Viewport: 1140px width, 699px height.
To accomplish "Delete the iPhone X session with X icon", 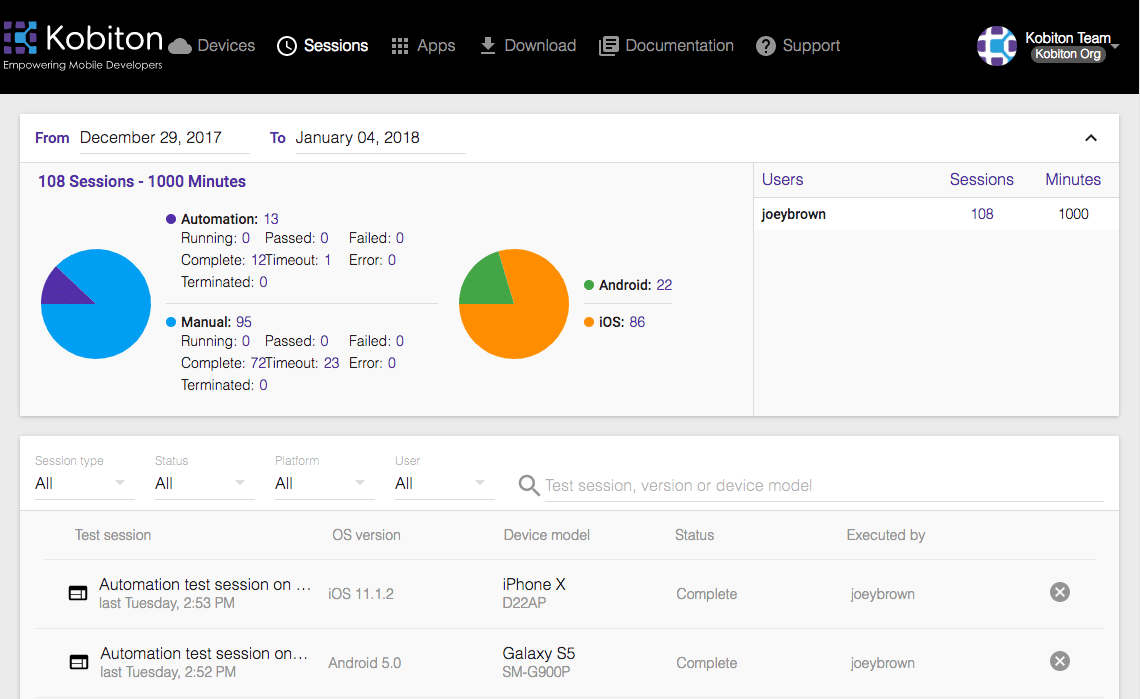I will tap(1060, 592).
